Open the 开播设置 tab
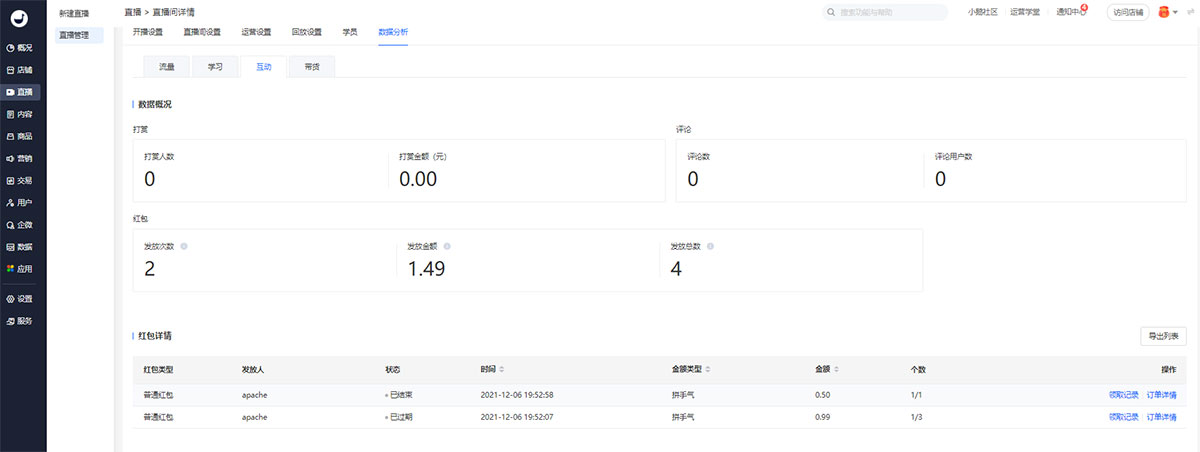The image size is (1200, 452). point(148,32)
